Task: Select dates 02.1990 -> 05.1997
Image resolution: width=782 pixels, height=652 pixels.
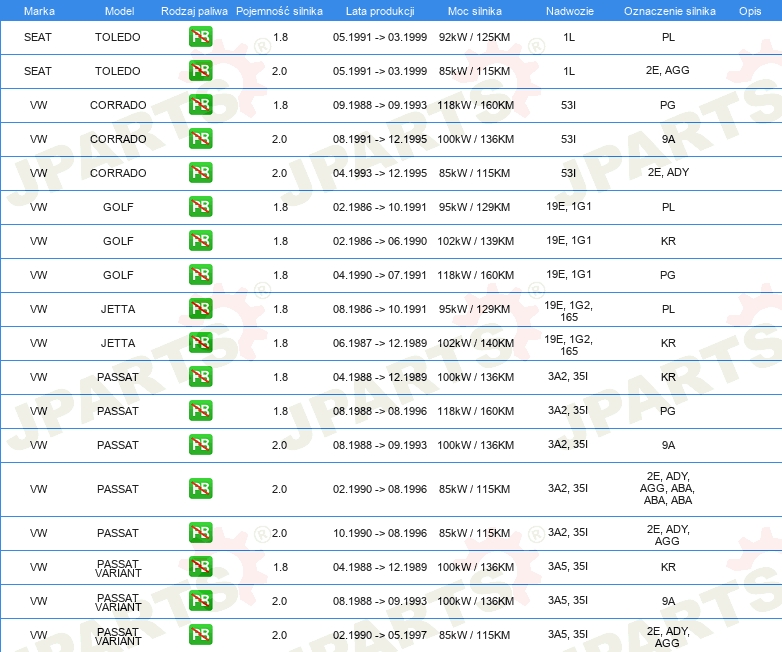Action: pyautogui.click(x=380, y=635)
